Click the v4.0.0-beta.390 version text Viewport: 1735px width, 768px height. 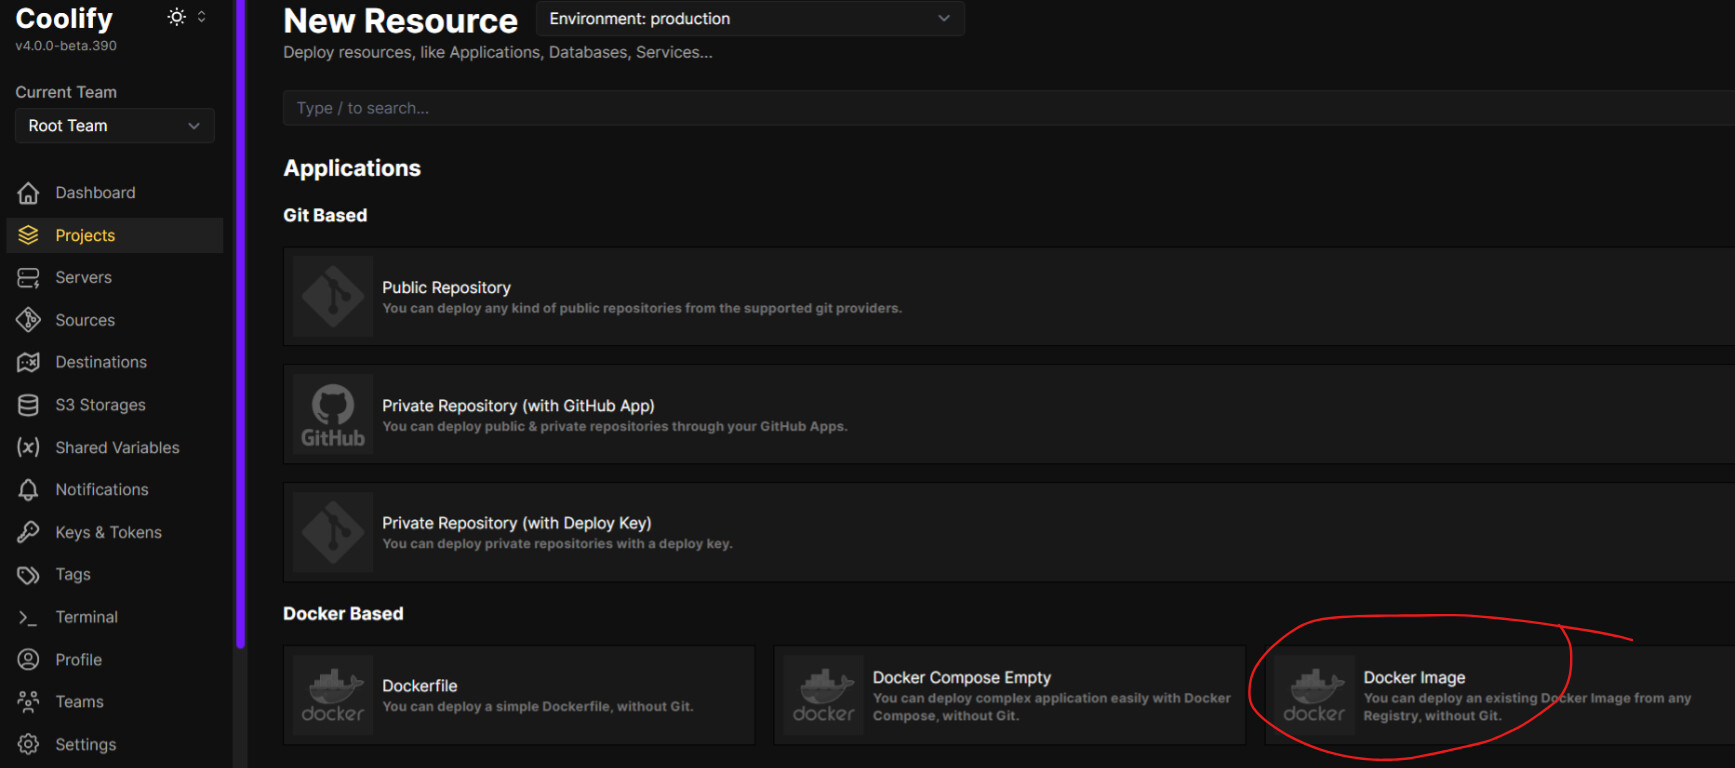point(66,46)
